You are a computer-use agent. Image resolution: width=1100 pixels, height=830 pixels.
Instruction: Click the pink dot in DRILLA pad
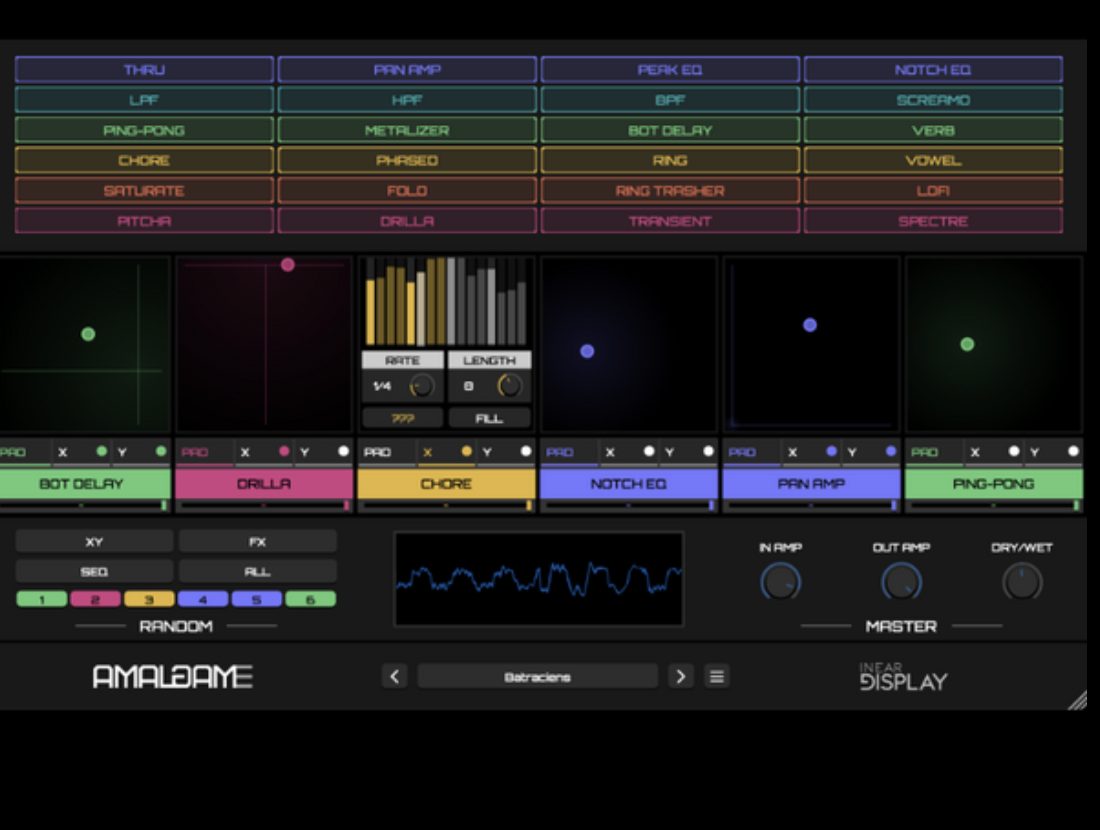[x=288, y=265]
